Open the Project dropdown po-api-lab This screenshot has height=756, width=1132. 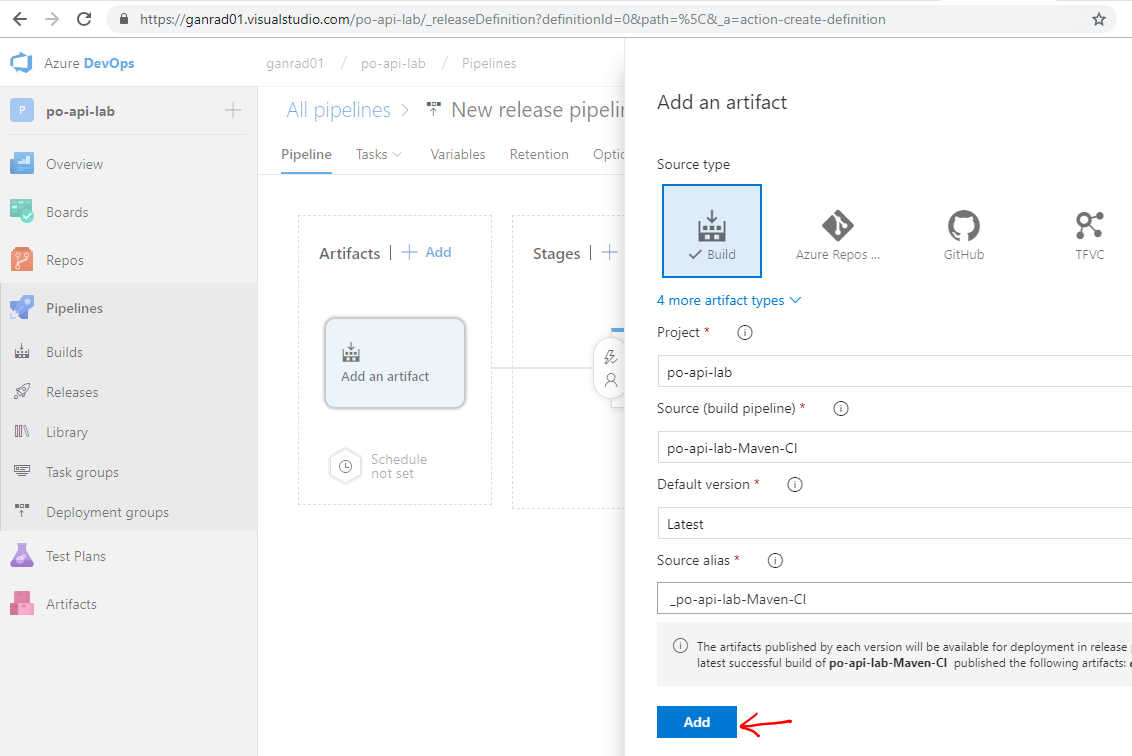(894, 371)
